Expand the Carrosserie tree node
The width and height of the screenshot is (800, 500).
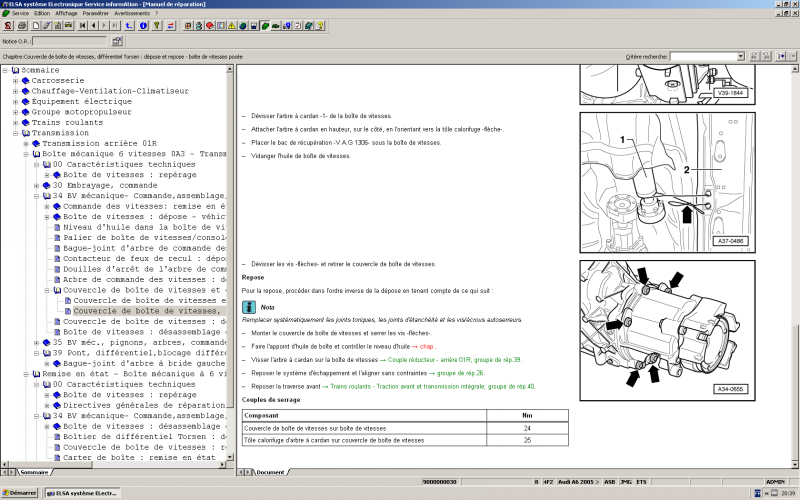point(15,80)
